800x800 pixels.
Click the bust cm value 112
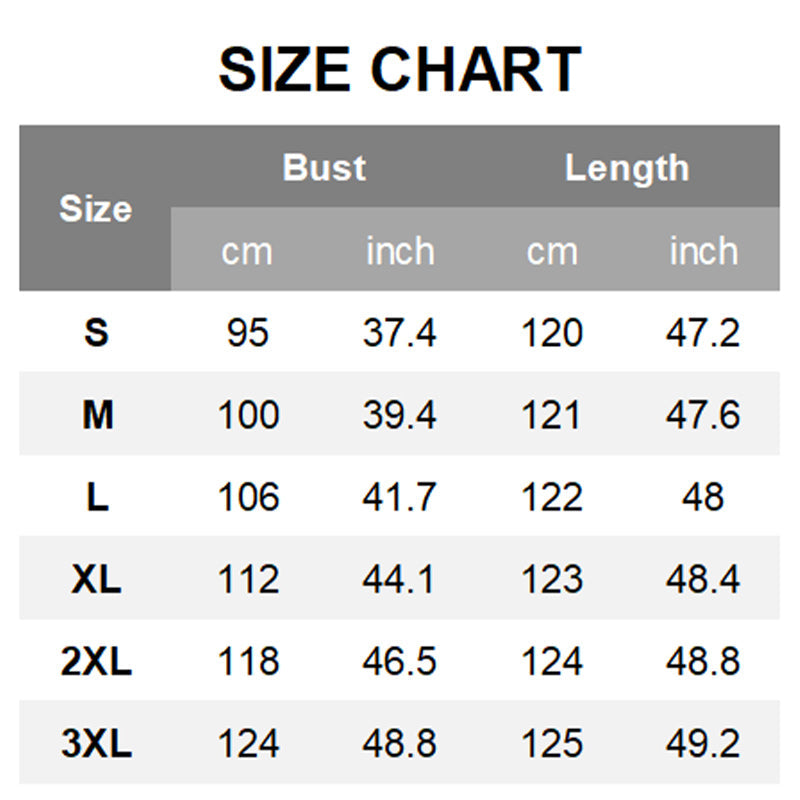pyautogui.click(x=248, y=579)
